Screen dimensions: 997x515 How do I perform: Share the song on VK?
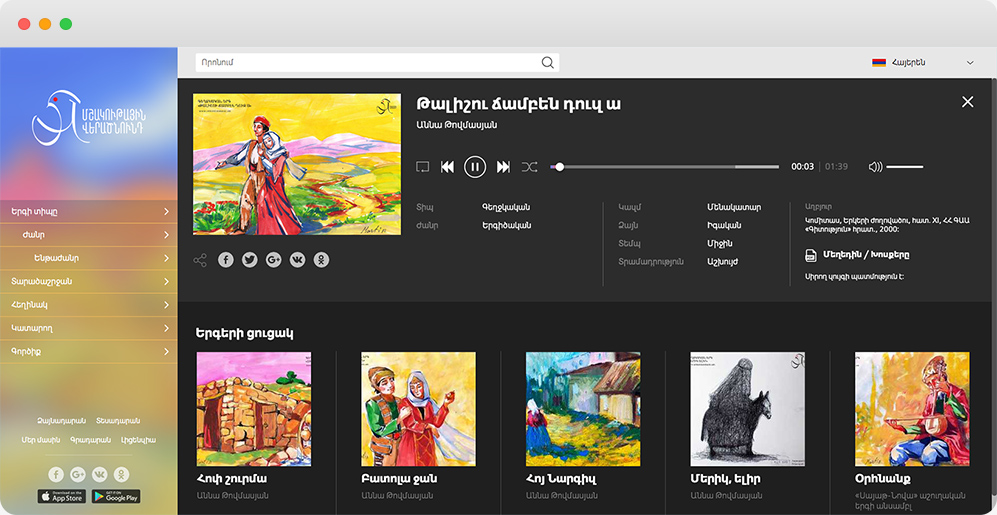tap(298, 260)
